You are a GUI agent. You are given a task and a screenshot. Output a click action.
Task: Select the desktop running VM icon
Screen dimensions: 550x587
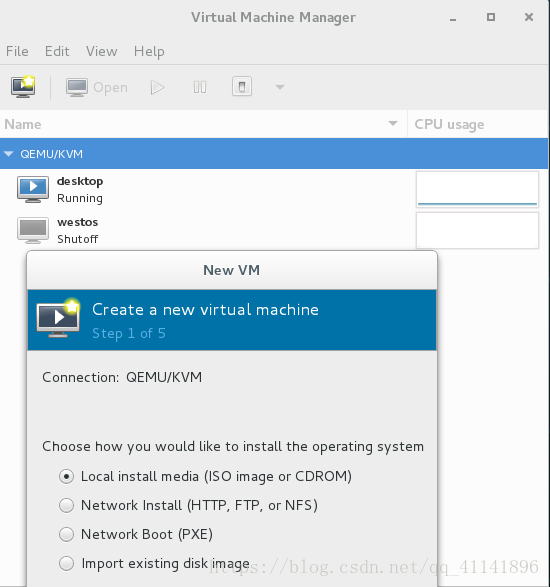[33, 189]
